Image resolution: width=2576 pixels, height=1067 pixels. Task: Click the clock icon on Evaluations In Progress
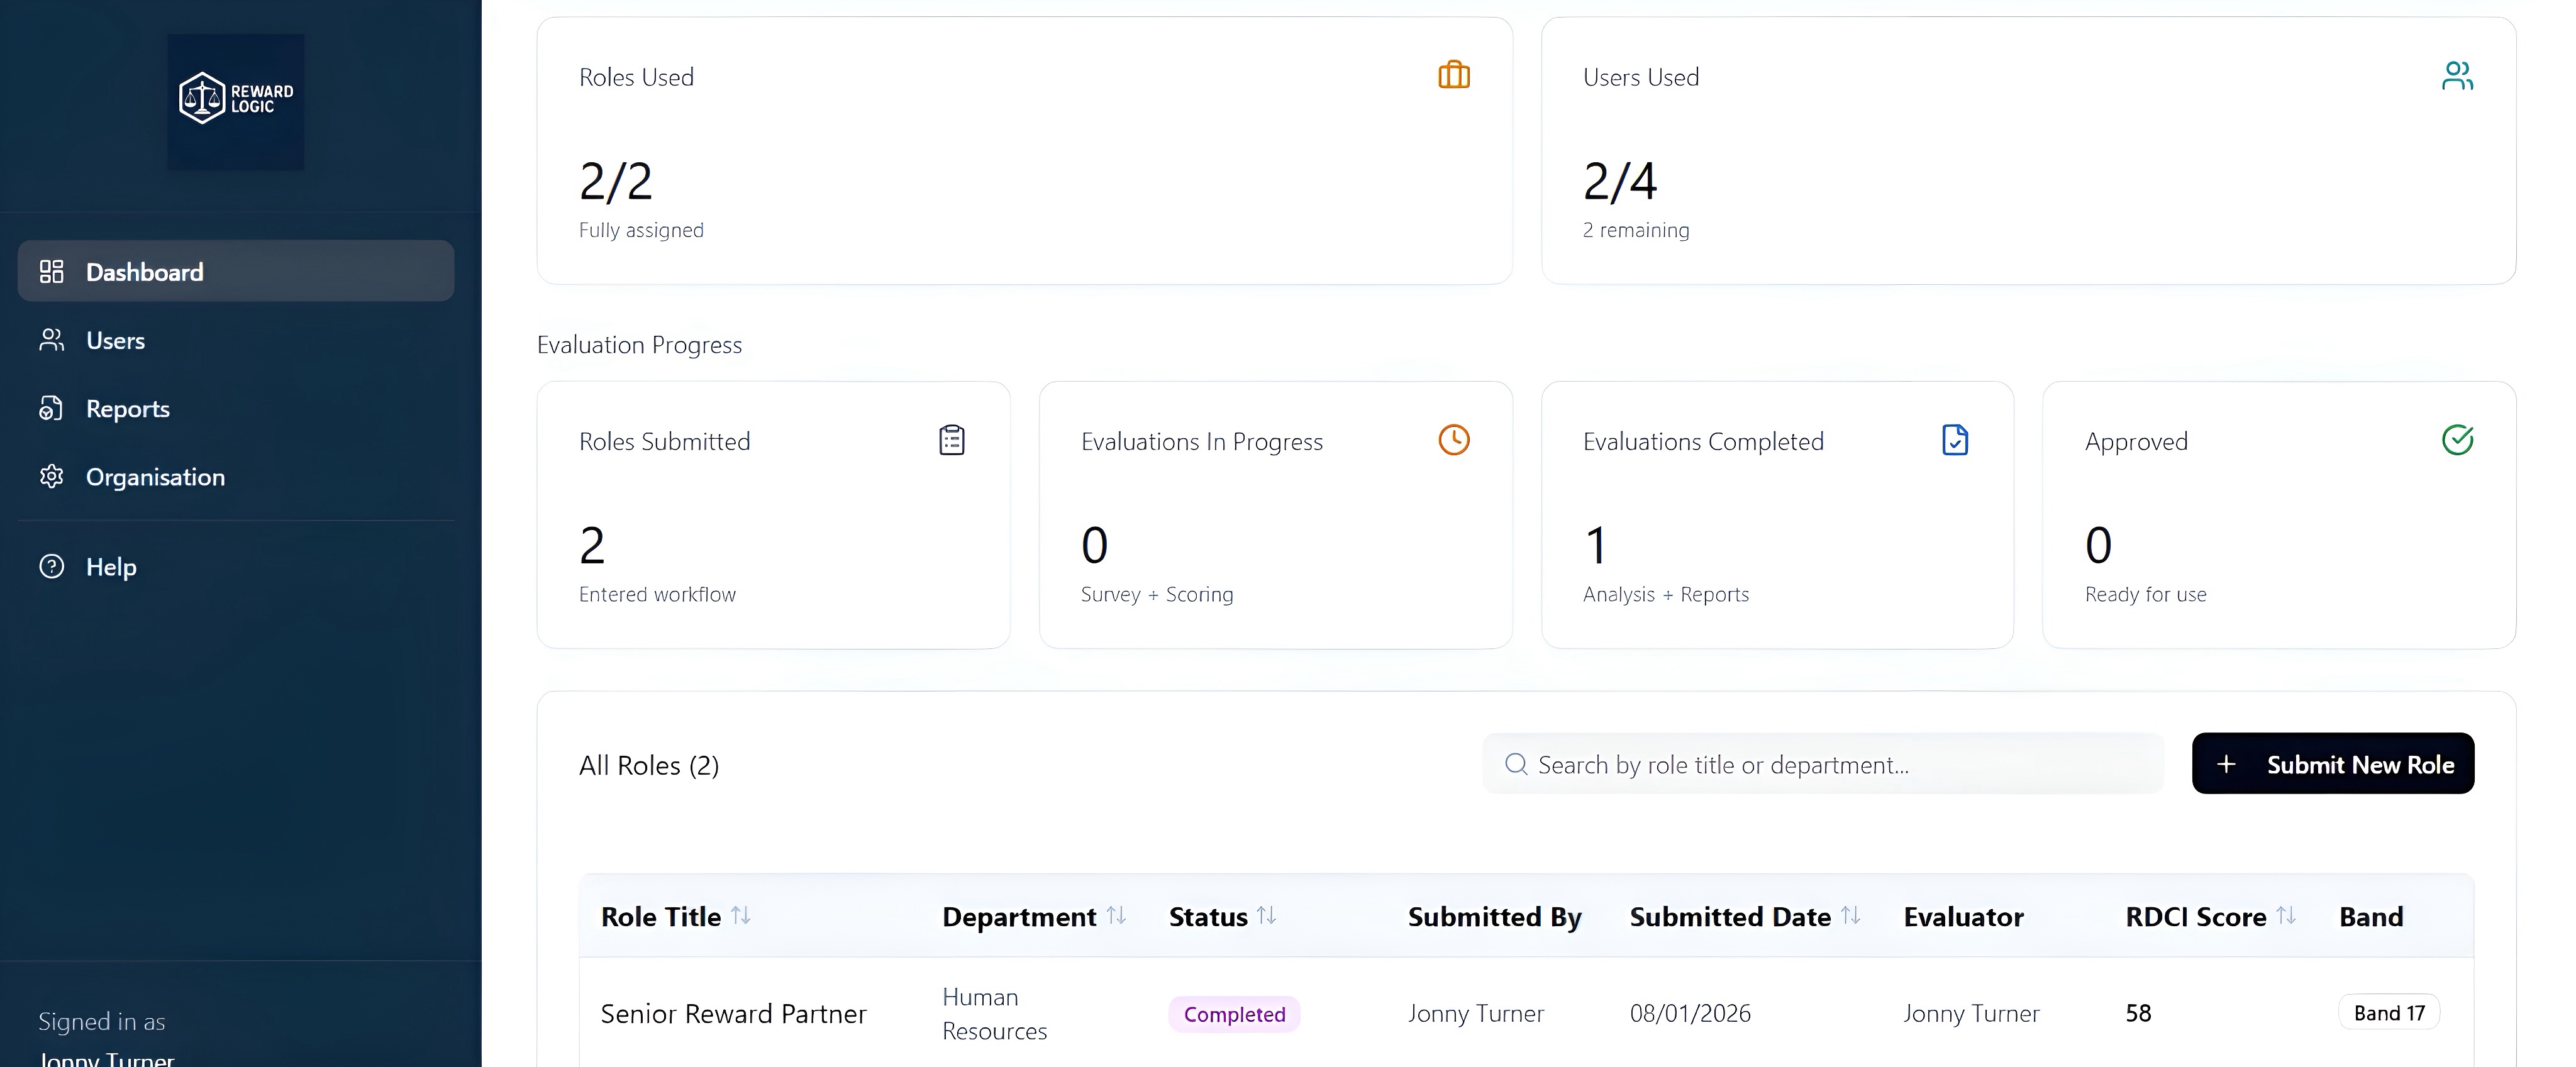click(x=1454, y=440)
